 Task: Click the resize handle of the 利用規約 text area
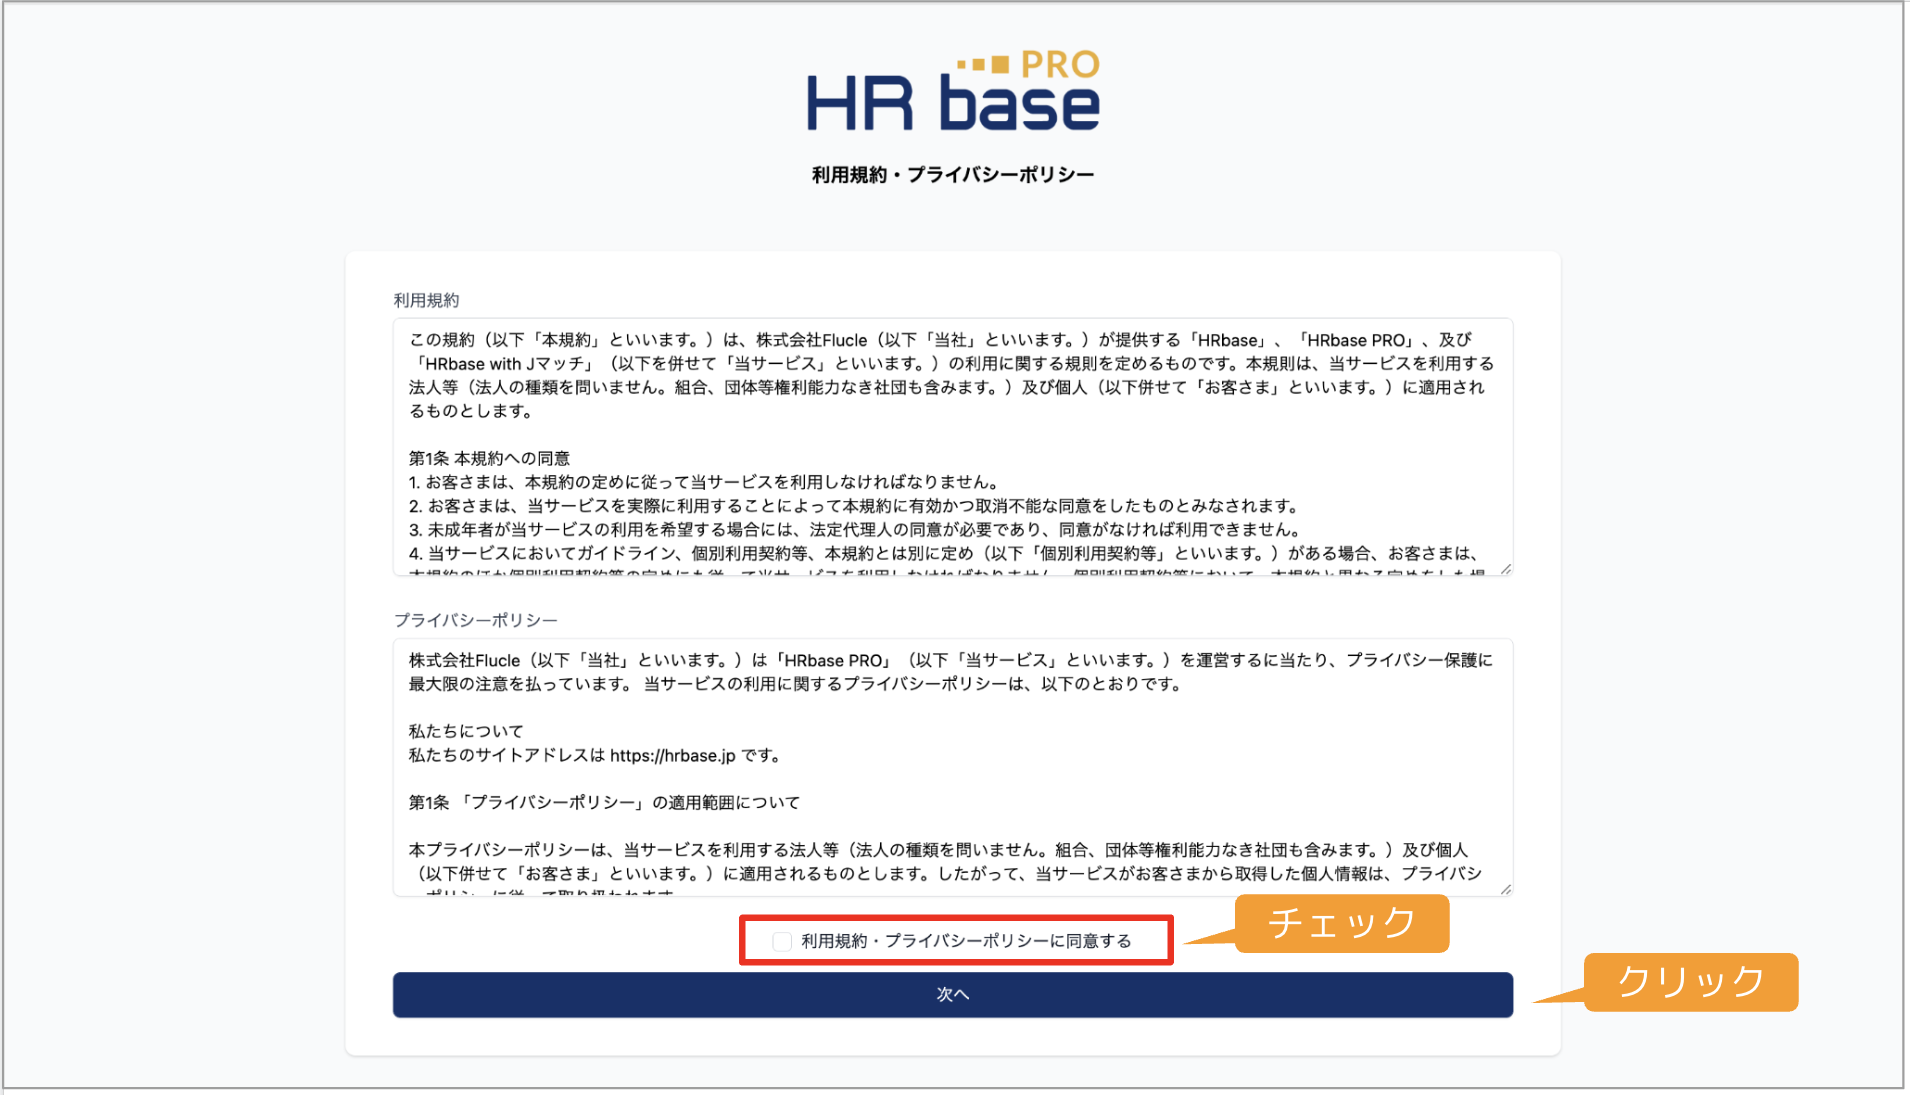point(1506,569)
